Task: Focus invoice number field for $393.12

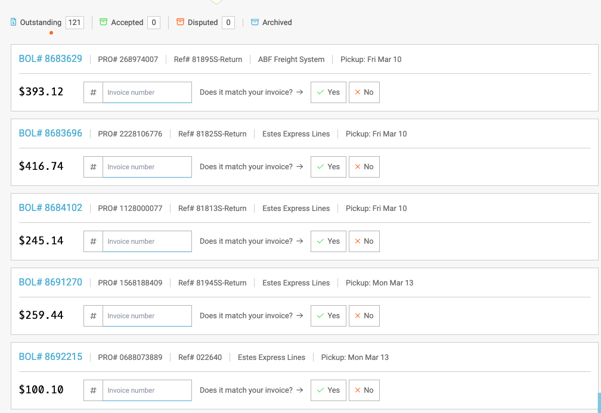Action: (x=147, y=92)
